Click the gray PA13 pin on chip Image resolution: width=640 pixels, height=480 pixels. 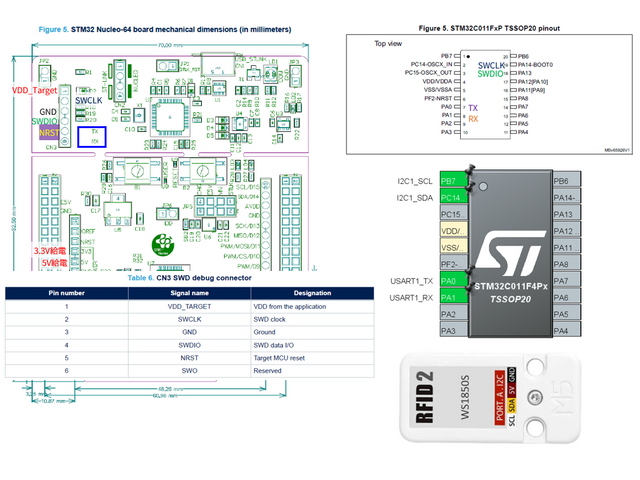[x=565, y=214]
